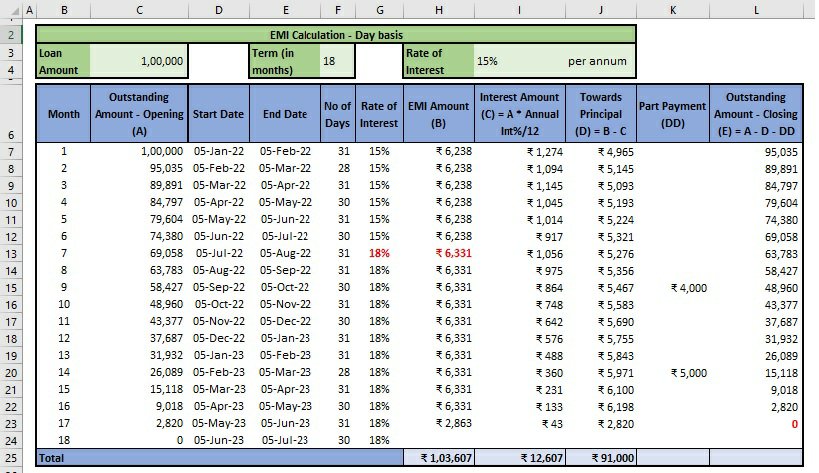Screen dimensions: 819x473
Task: Click the ₹ 43 interest cell
Action: tap(552, 424)
